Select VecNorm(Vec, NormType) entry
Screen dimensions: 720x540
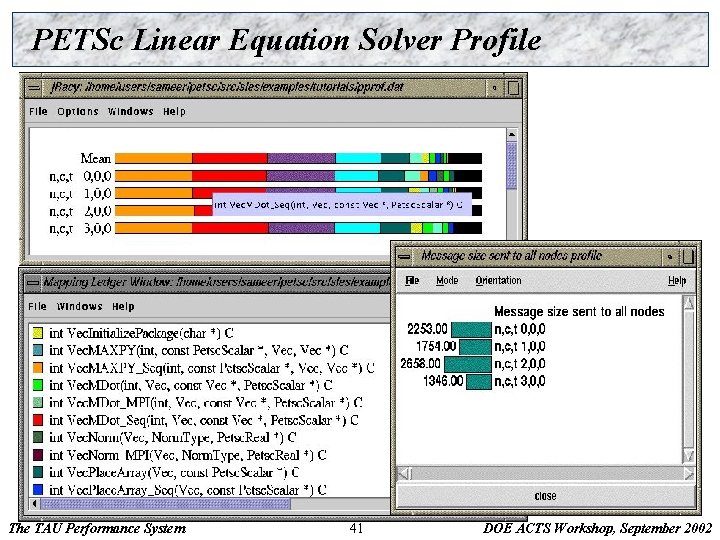(x=173, y=438)
